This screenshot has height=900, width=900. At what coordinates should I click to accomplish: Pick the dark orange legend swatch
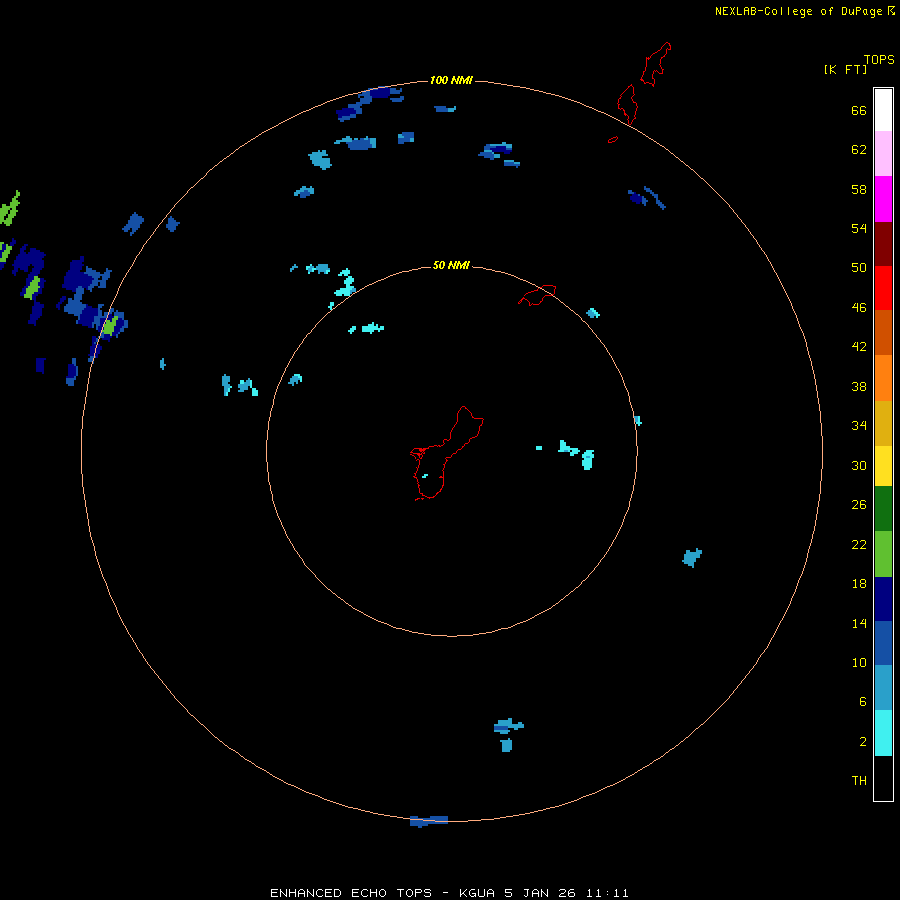pyautogui.click(x=883, y=333)
